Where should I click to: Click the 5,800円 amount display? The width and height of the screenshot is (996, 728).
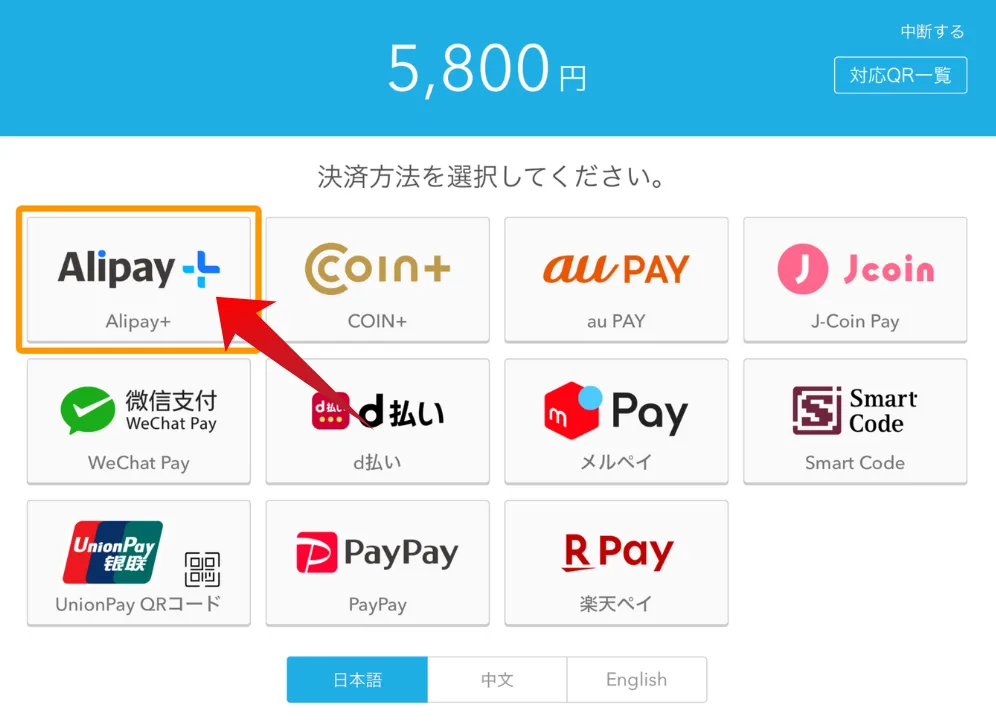(x=488, y=69)
